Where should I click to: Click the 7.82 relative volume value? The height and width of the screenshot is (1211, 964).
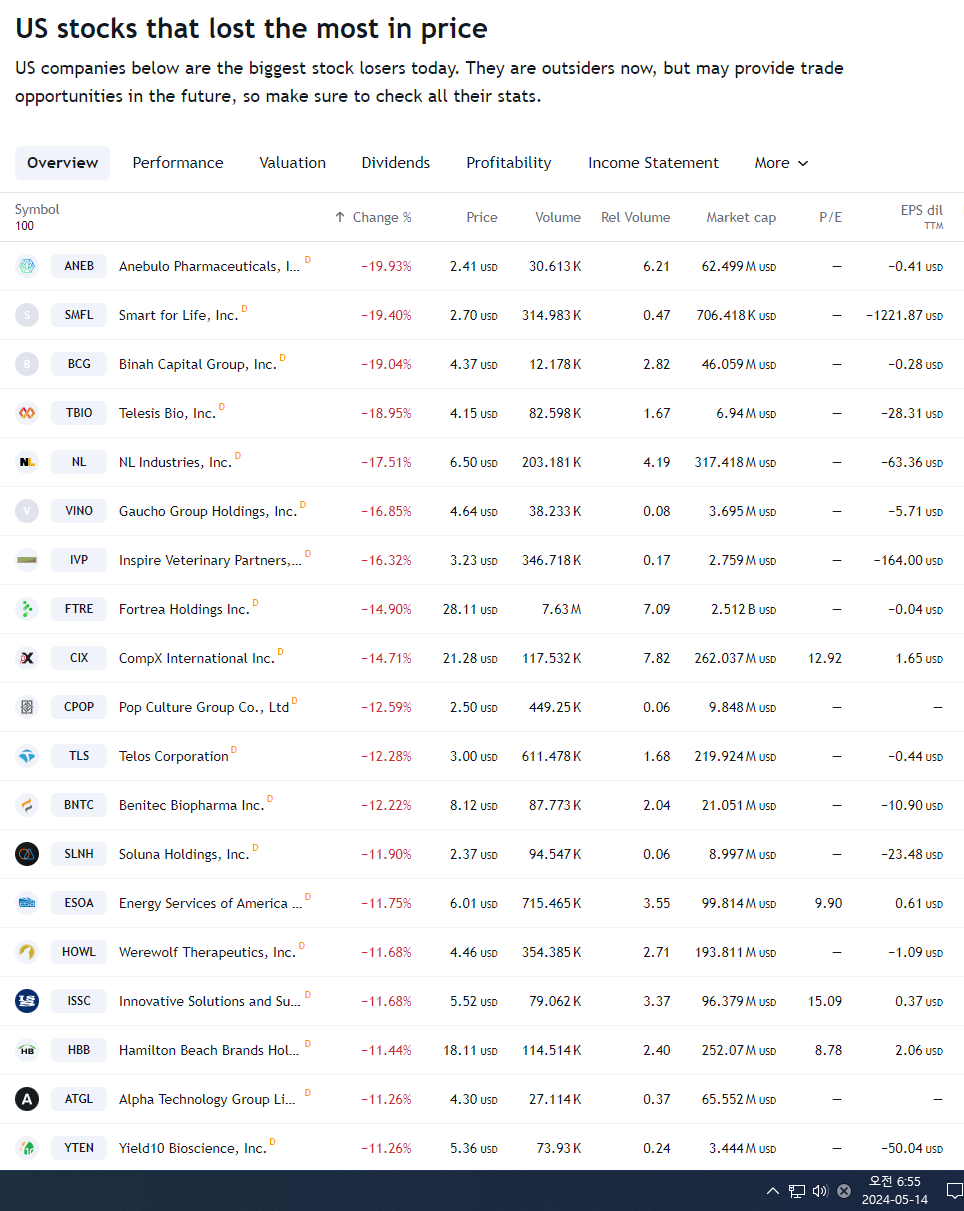(657, 658)
